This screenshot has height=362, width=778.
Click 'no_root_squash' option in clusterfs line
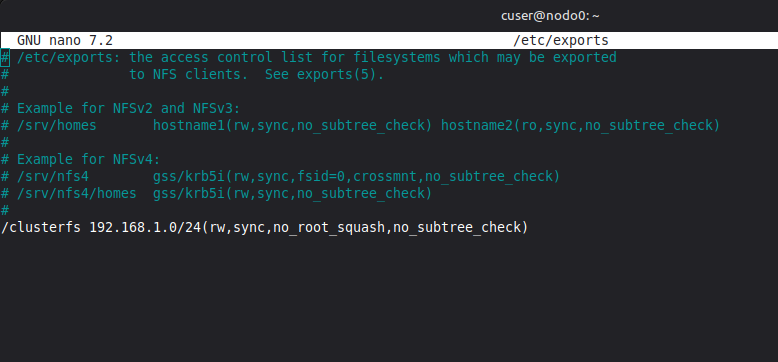329,228
